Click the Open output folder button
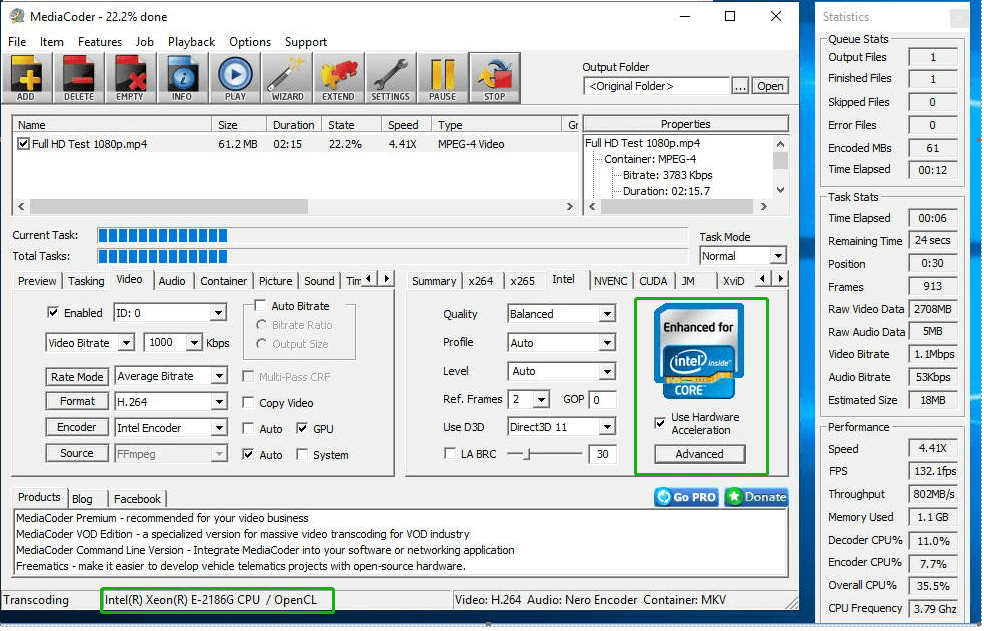Screen dimensions: 984x631 tap(769, 86)
